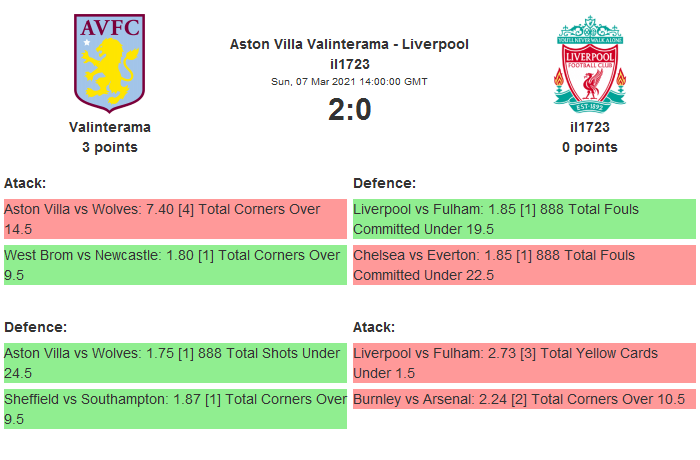Click the Liverpool club crest

(x=590, y=63)
